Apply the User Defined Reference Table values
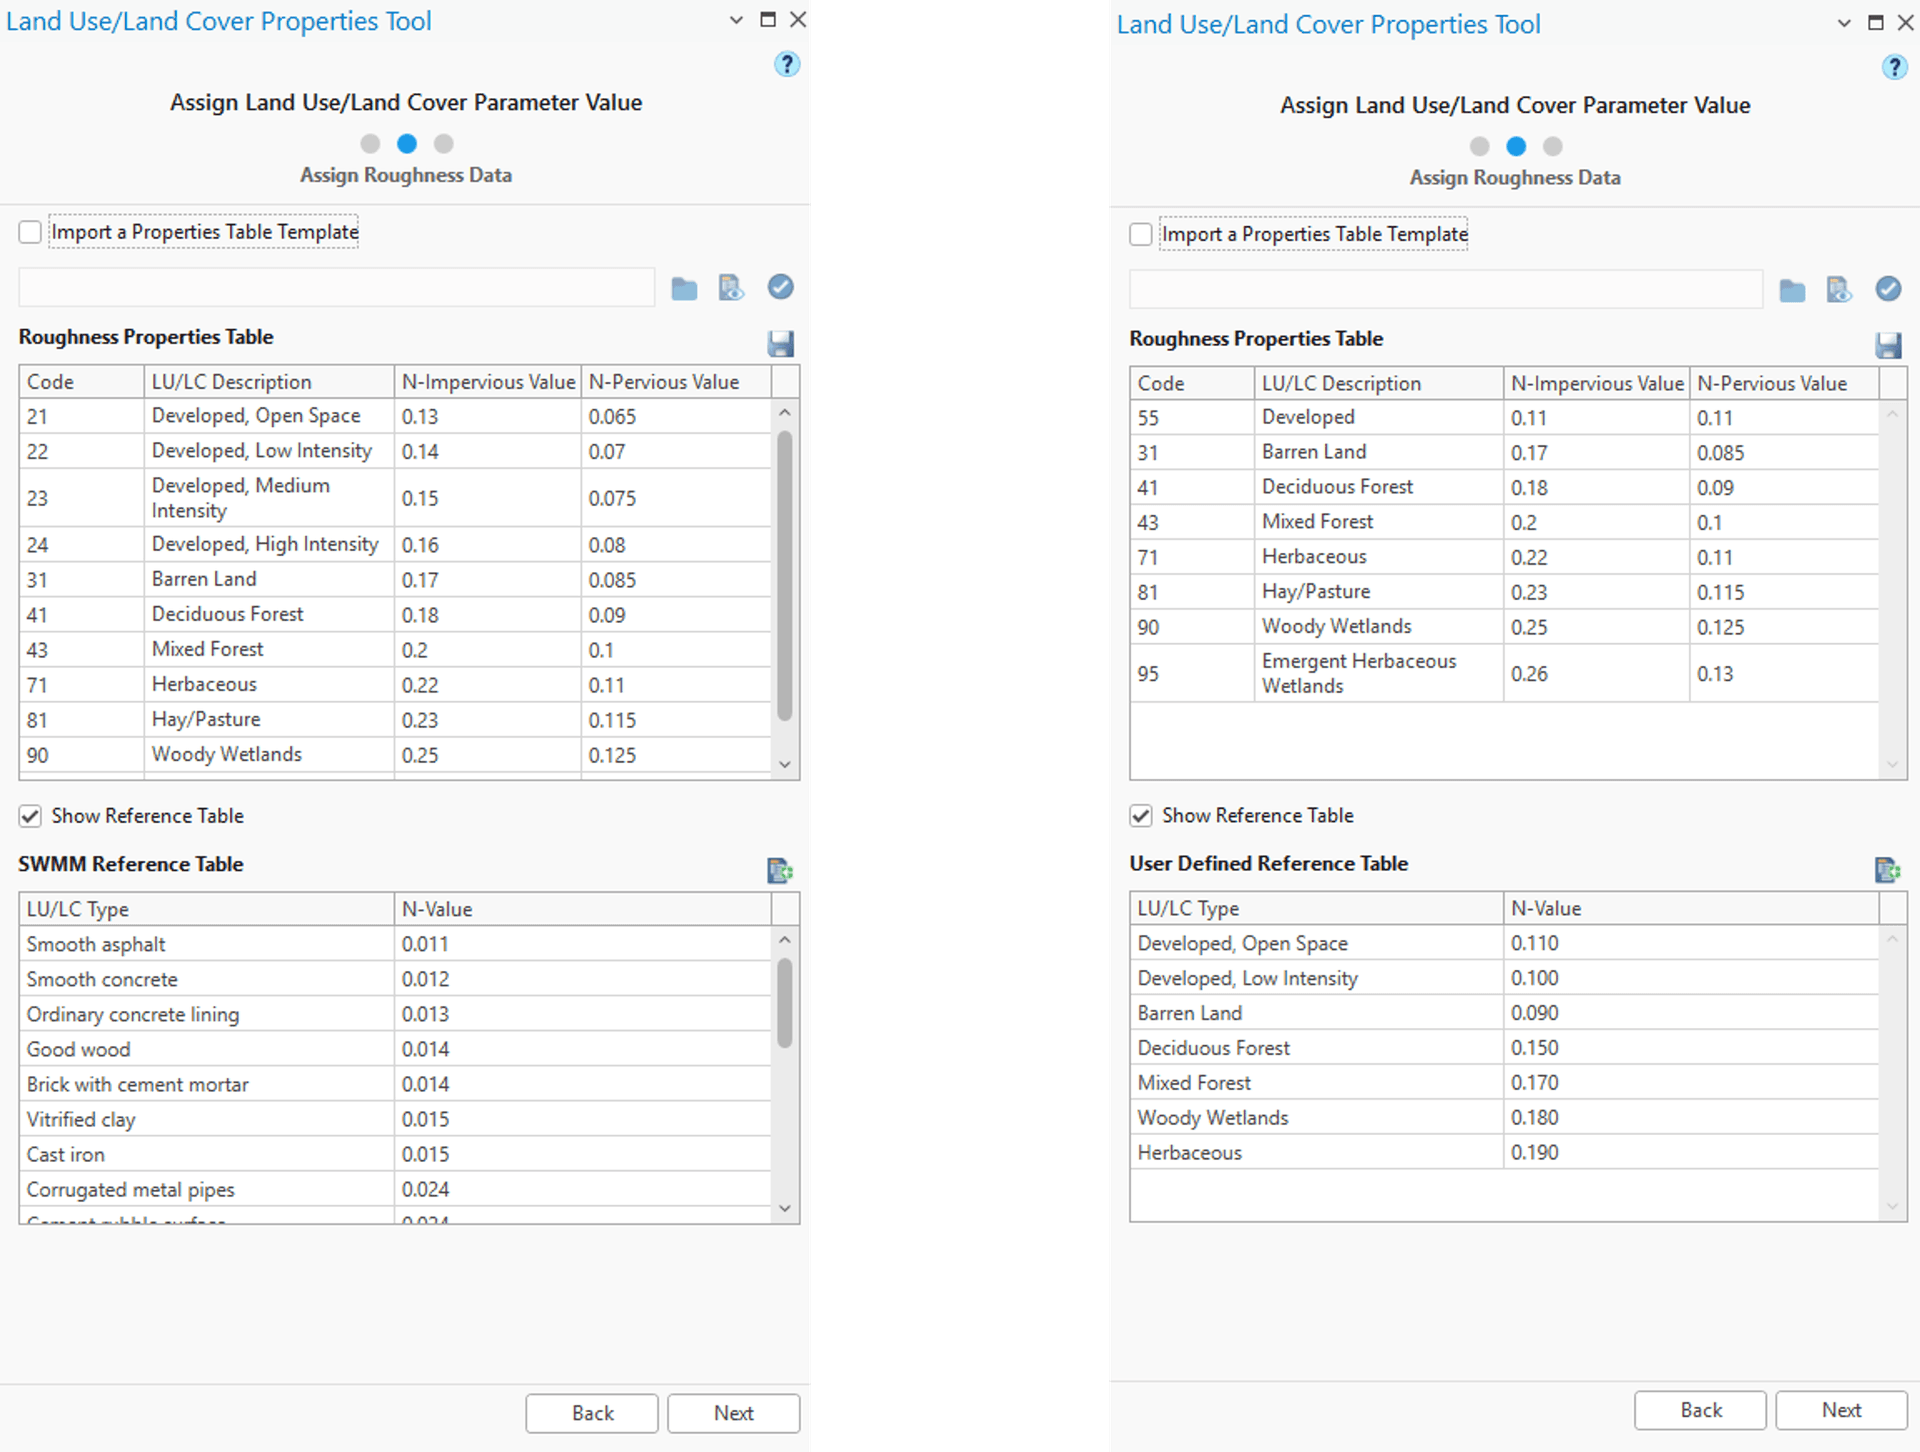1920x1452 pixels. 1888,870
